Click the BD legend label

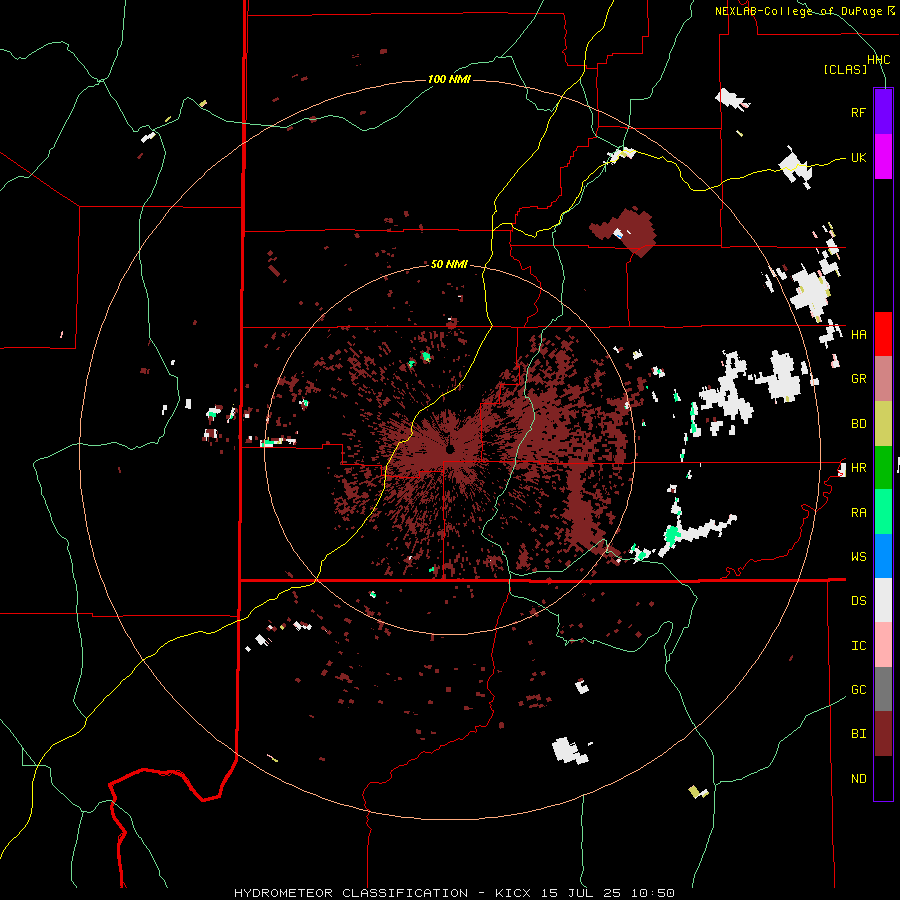[x=858, y=424]
